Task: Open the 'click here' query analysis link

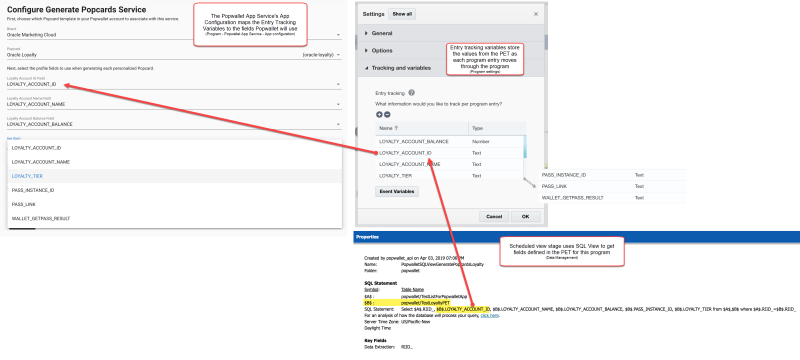Action: point(489,316)
